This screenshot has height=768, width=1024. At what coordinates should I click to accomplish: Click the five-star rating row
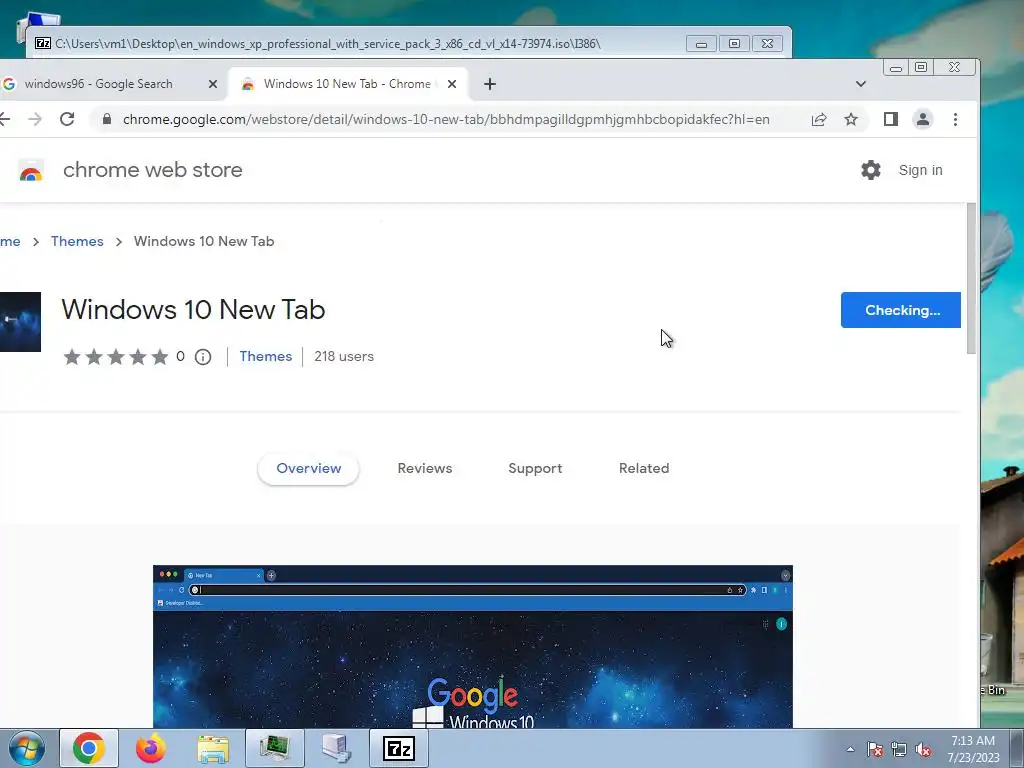click(x=116, y=357)
